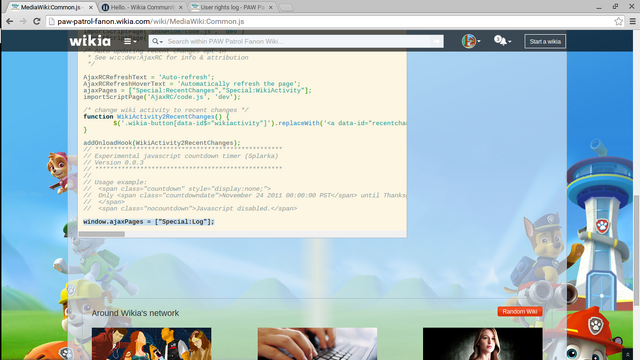Click the Random Wiki button

(x=520, y=311)
